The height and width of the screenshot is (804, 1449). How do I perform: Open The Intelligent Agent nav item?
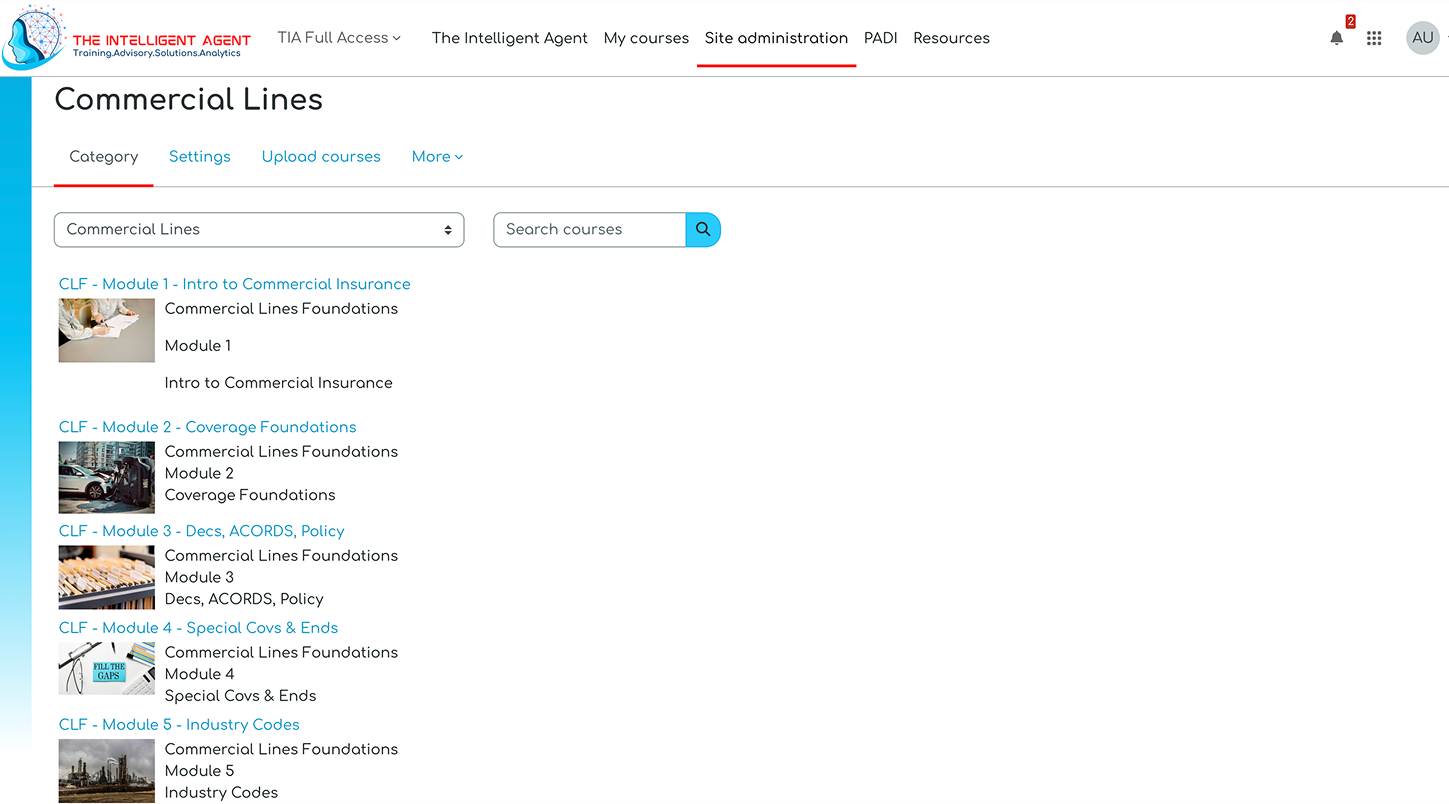[x=509, y=38]
